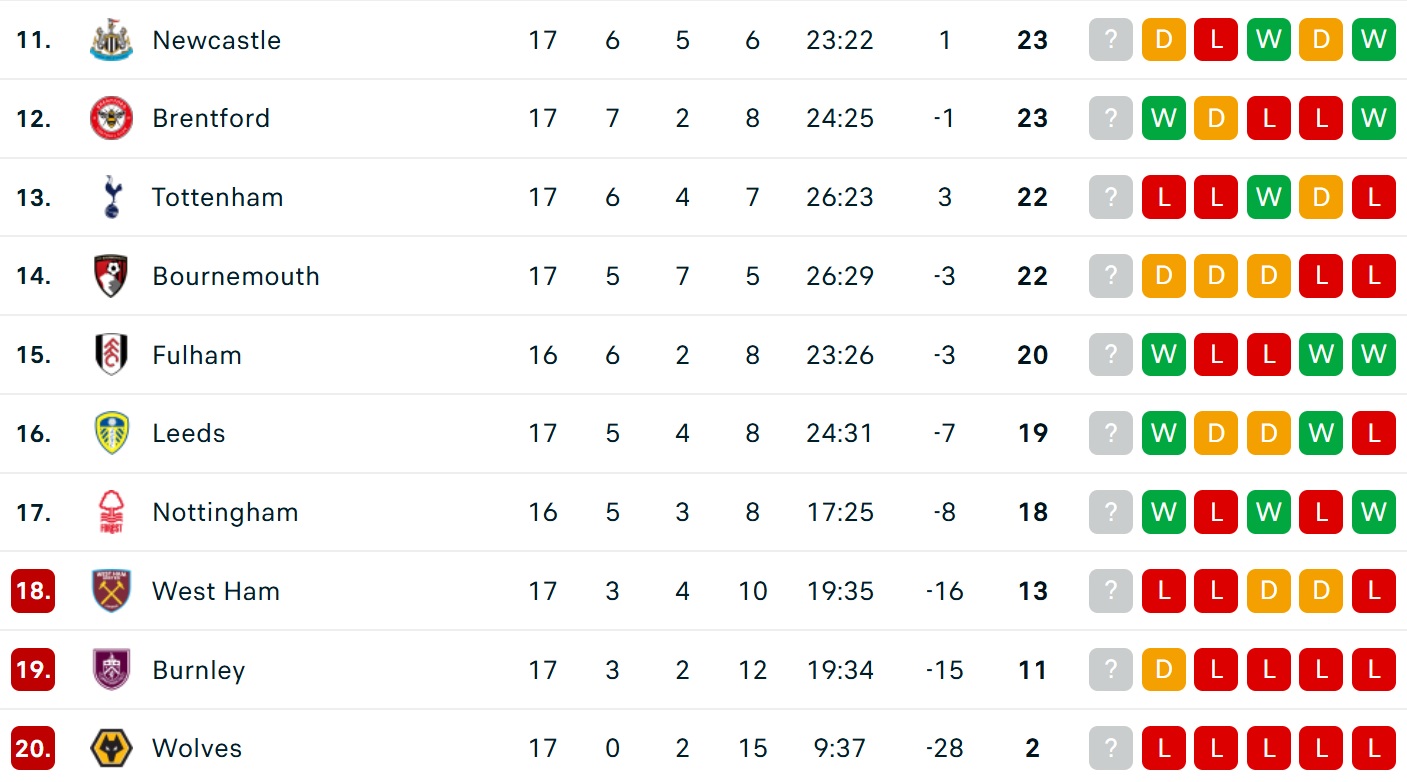The width and height of the screenshot is (1407, 782).
Task: Click Burnley's orange D form badge
Action: [x=1163, y=670]
